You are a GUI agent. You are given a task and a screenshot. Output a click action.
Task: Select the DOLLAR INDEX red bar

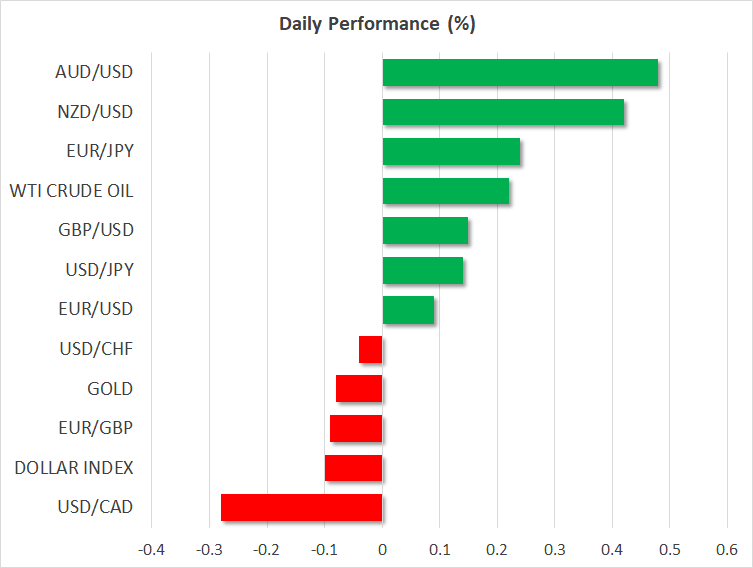point(353,468)
